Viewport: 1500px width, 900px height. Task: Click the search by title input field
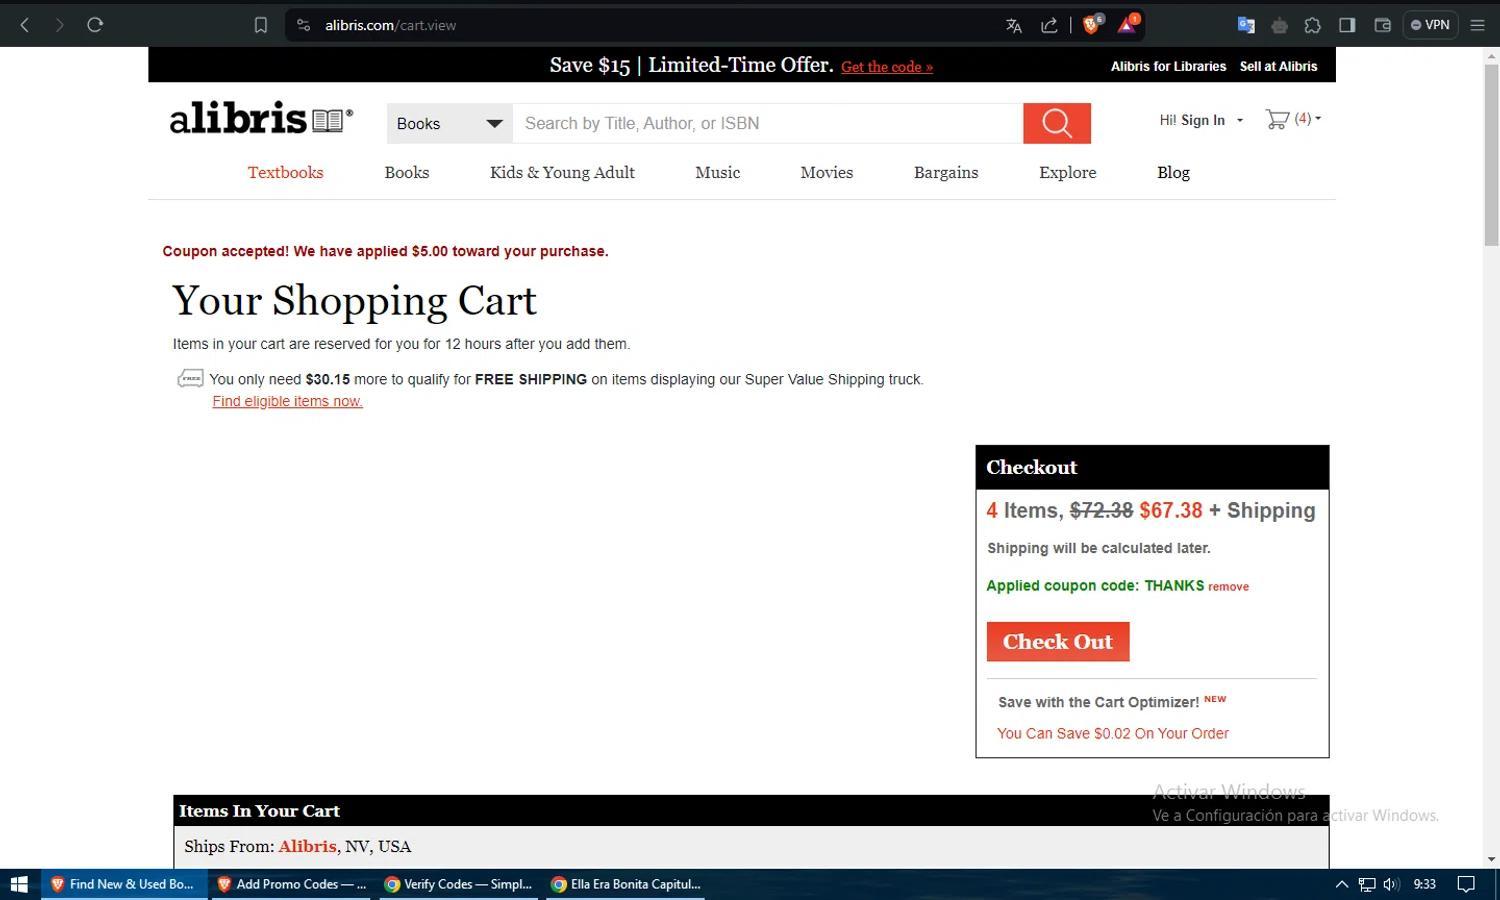(x=768, y=123)
